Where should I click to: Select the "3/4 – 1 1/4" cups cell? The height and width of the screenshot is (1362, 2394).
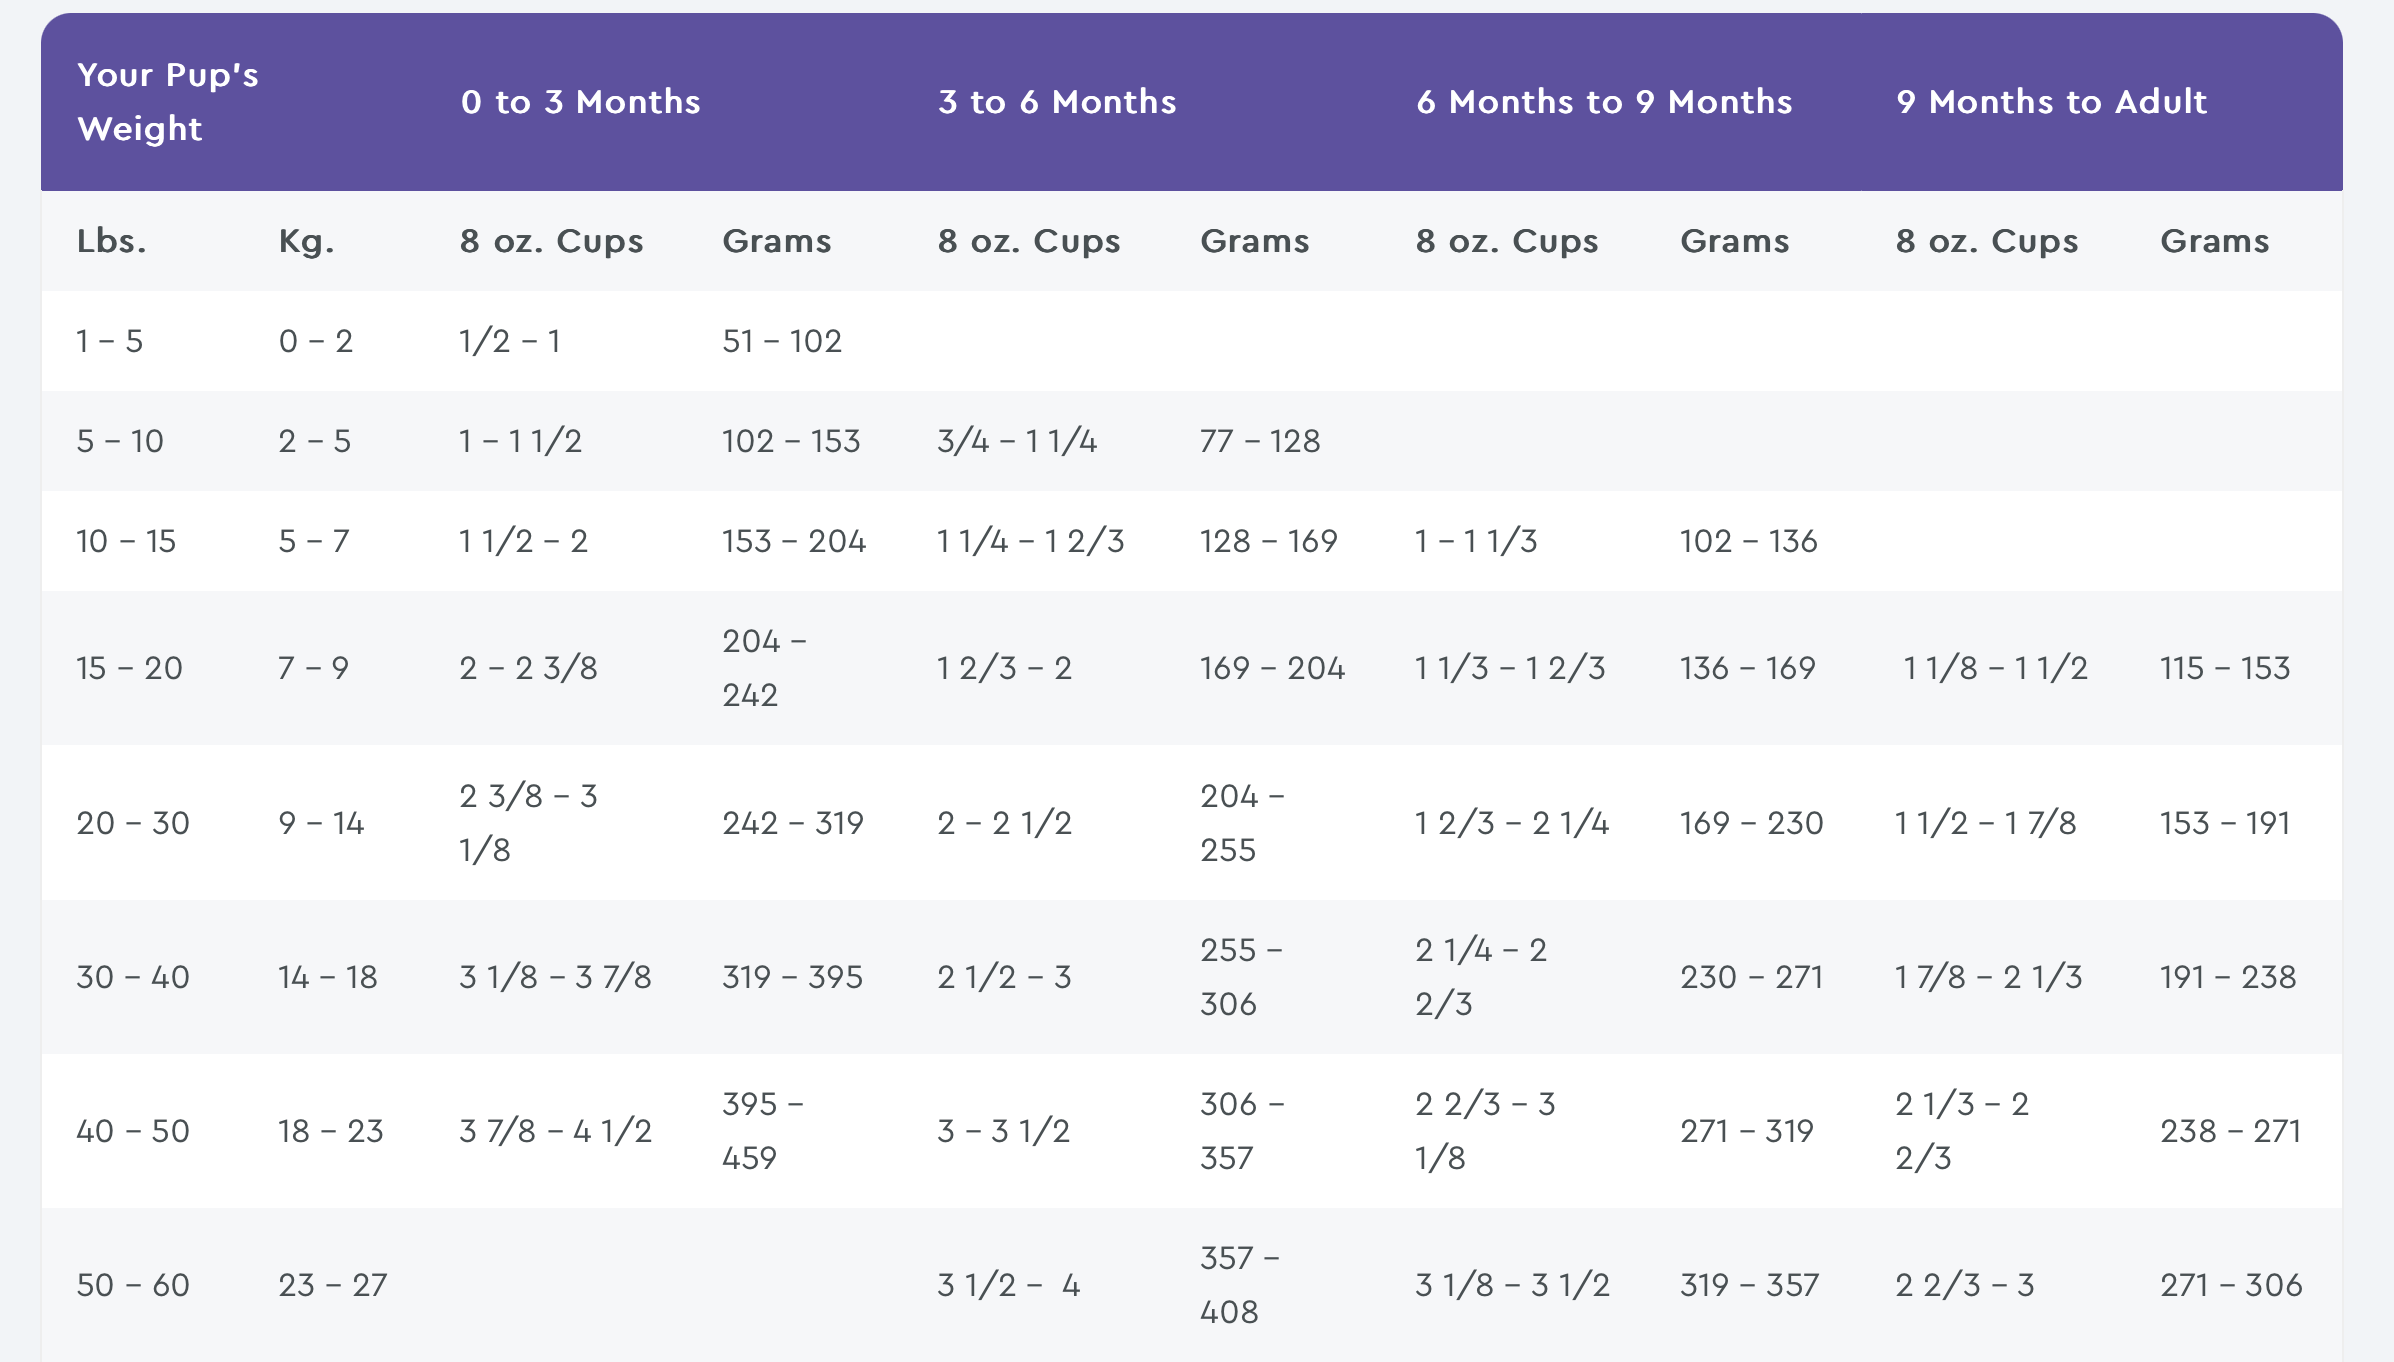[1017, 441]
